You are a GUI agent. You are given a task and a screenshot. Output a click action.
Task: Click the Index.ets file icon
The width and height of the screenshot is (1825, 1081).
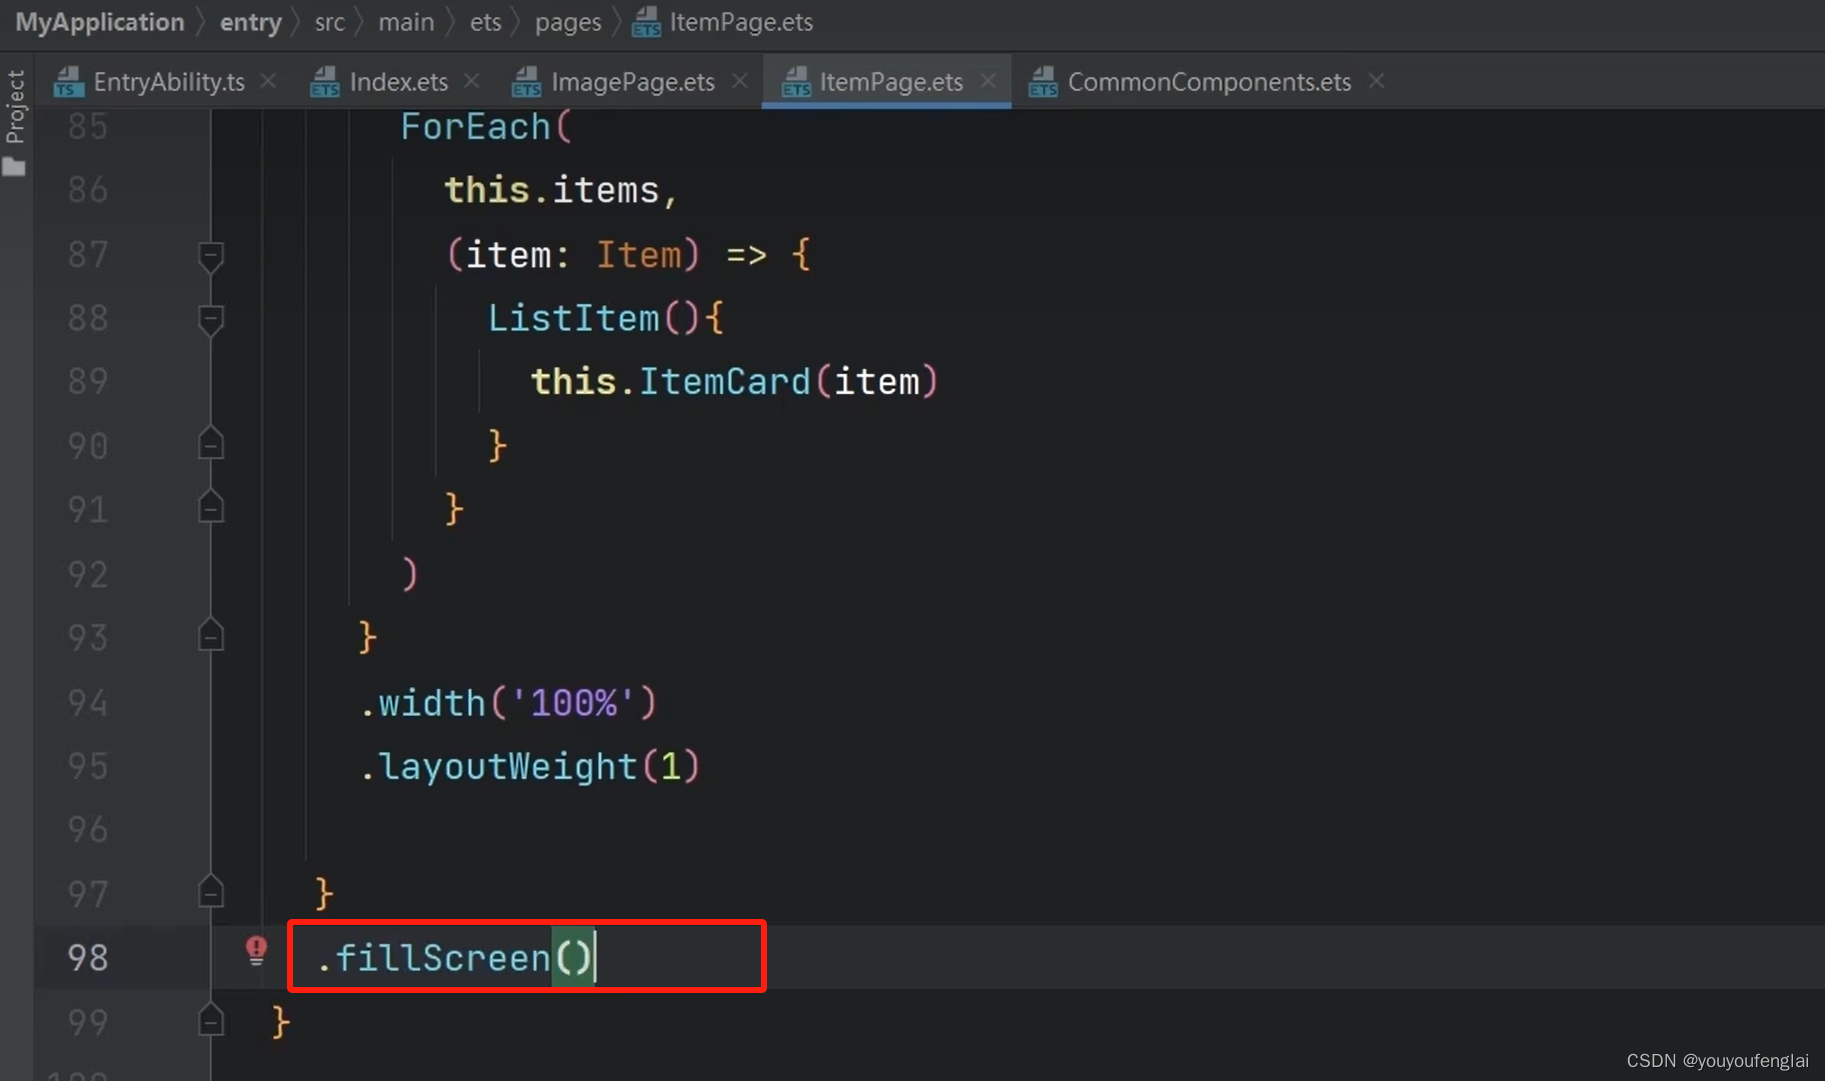point(325,82)
